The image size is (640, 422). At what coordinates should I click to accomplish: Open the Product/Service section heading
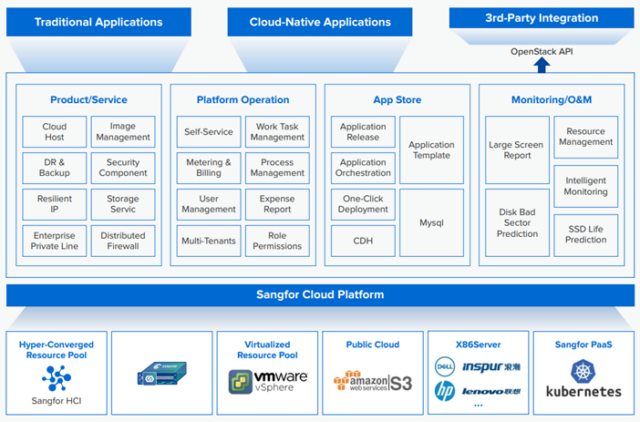tap(89, 100)
